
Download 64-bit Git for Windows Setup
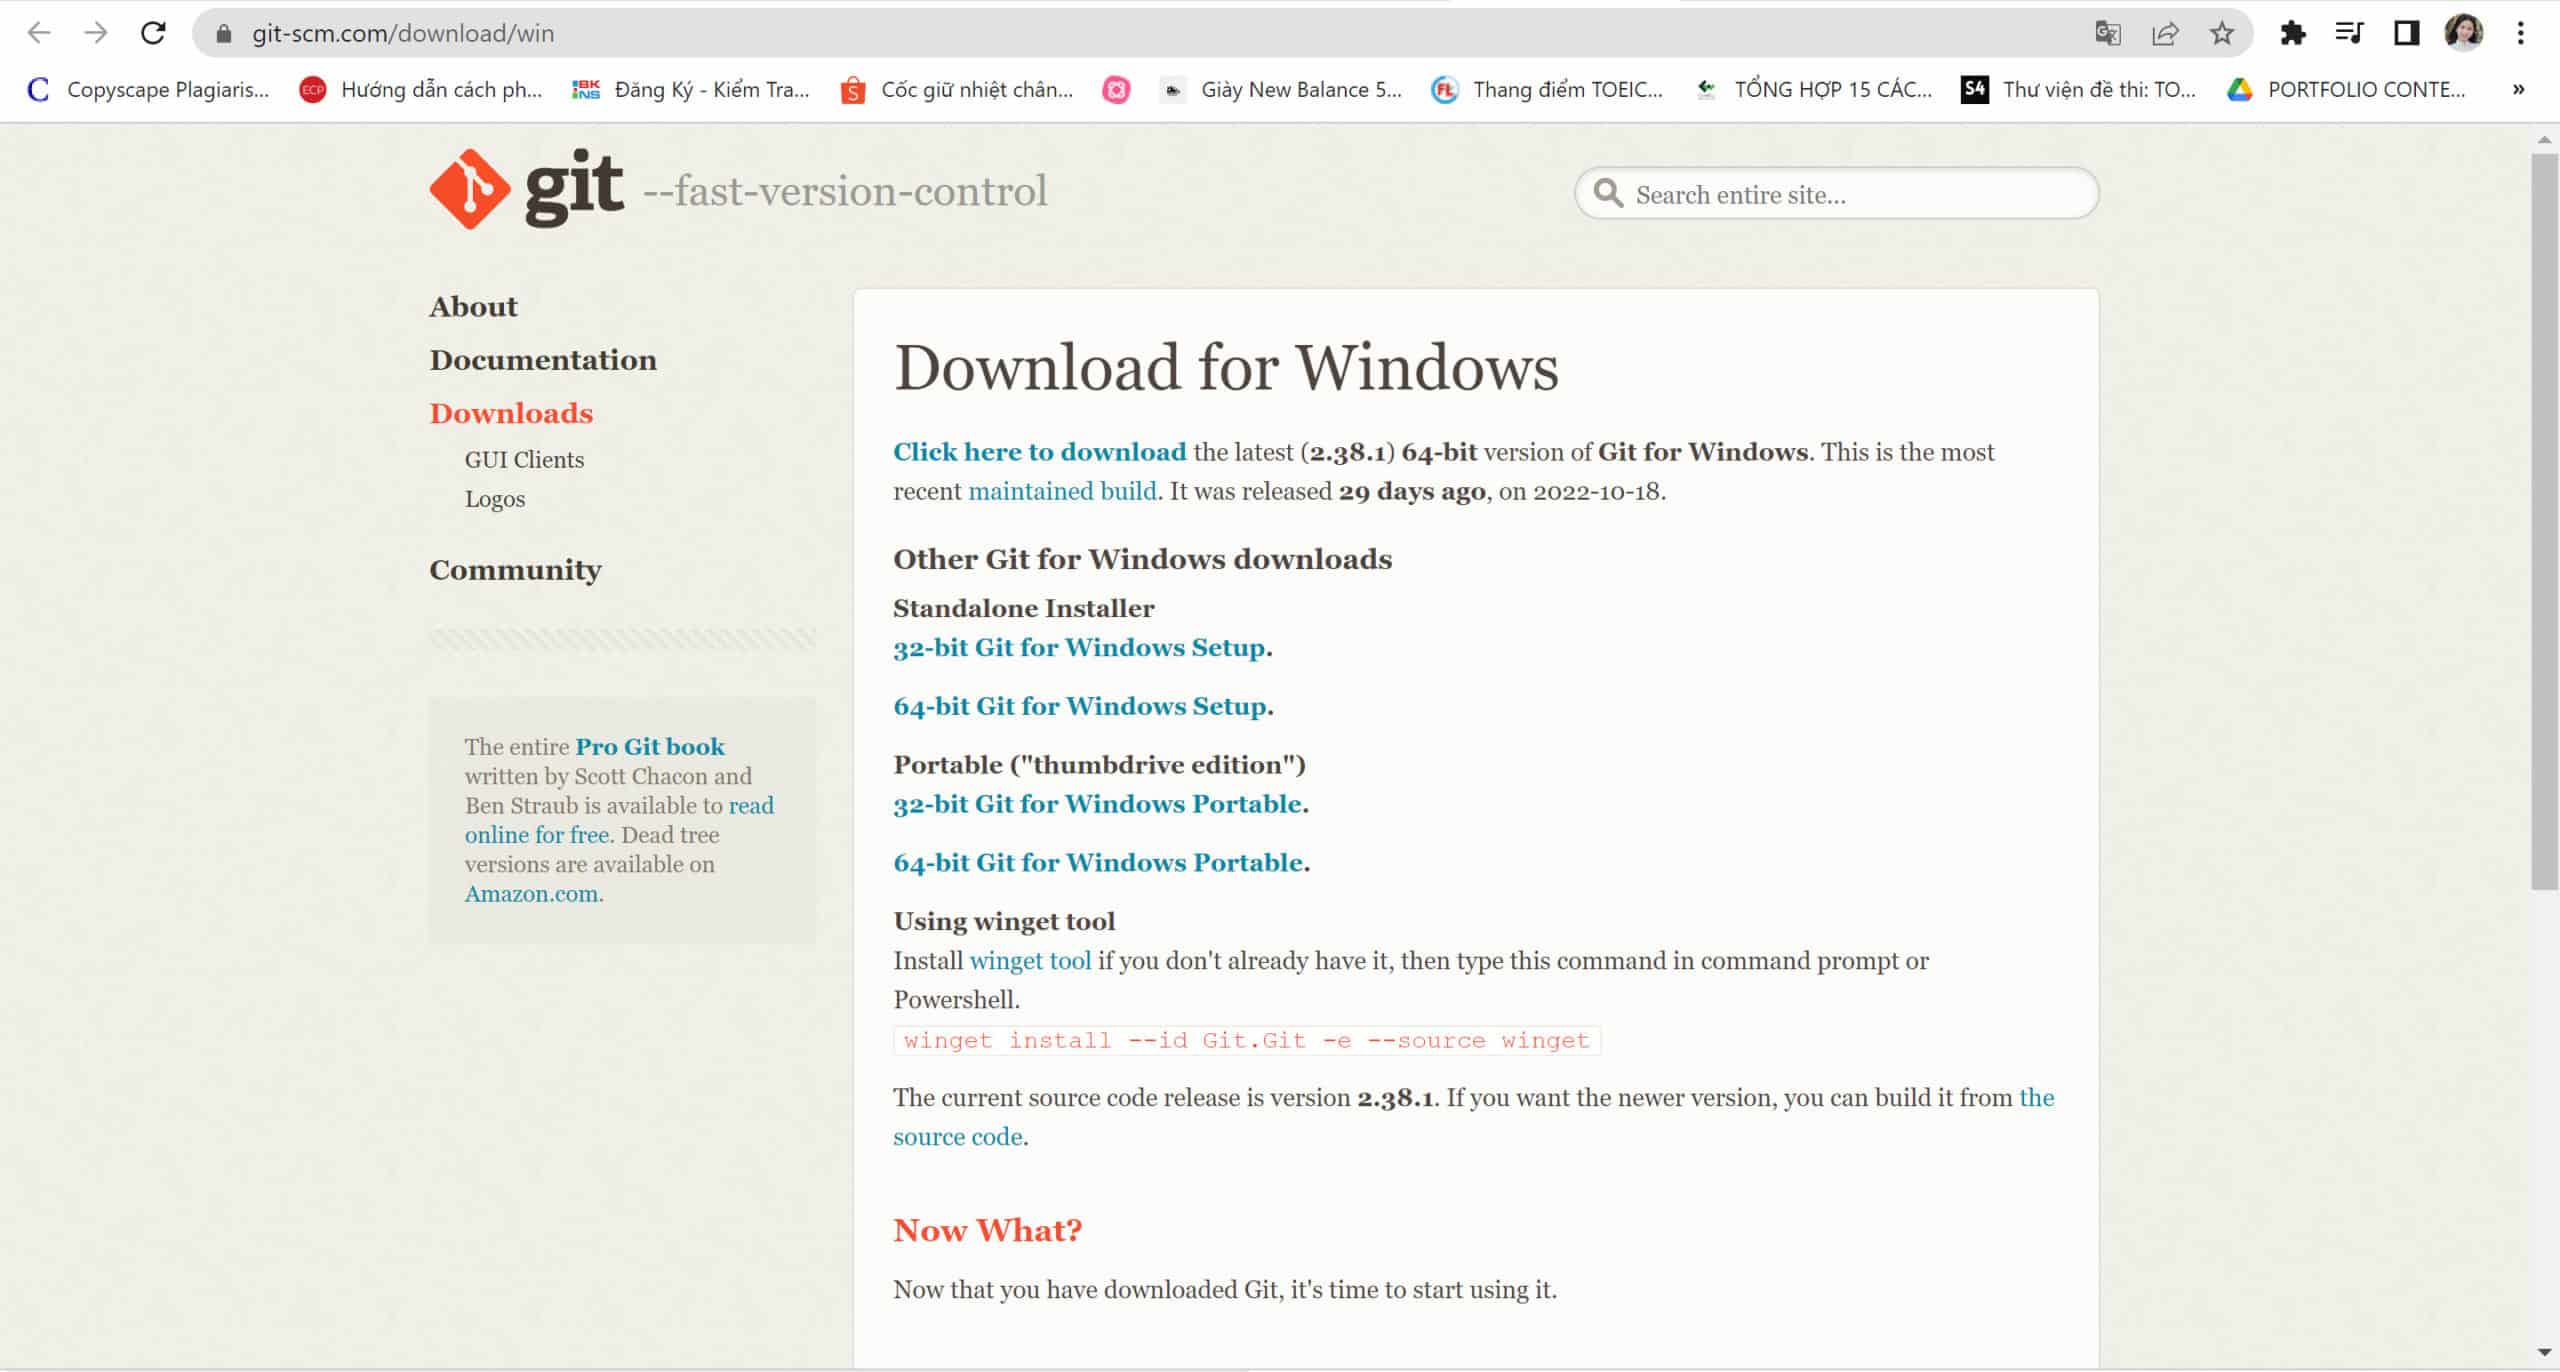[x=1080, y=706]
